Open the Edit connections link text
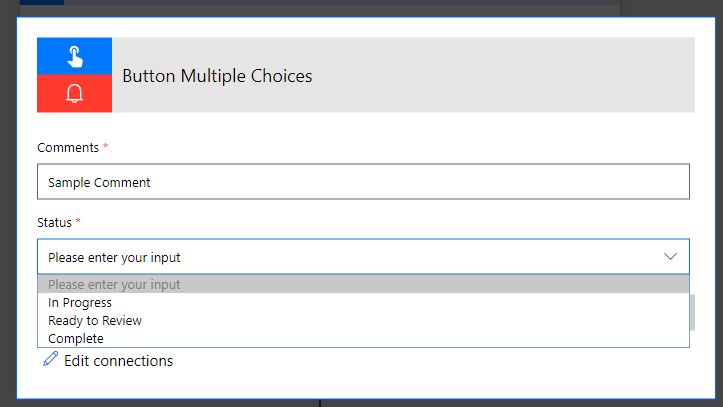Screen dimensions: 723x407 (118, 361)
